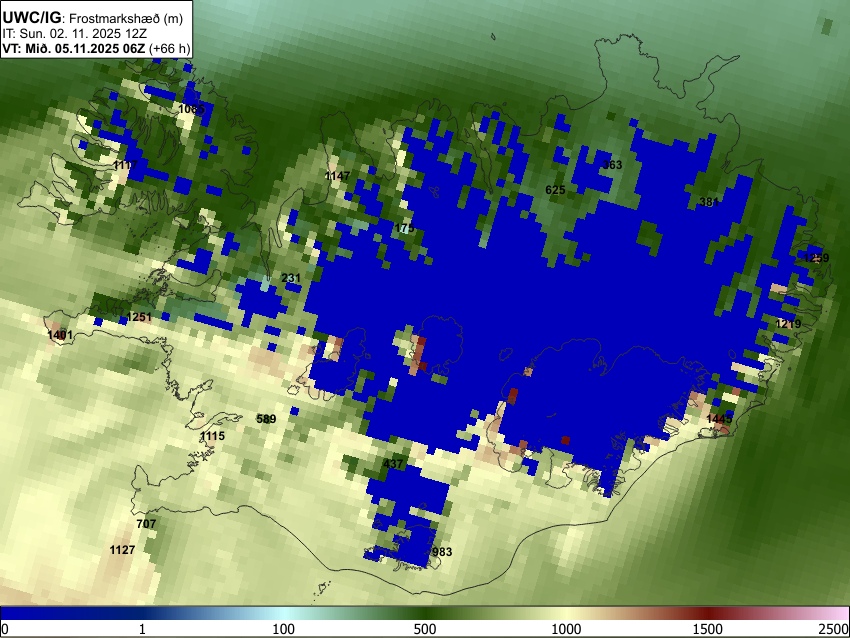Click the map value label 1115
Image resolution: width=850 pixels, height=638 pixels.
(x=212, y=436)
